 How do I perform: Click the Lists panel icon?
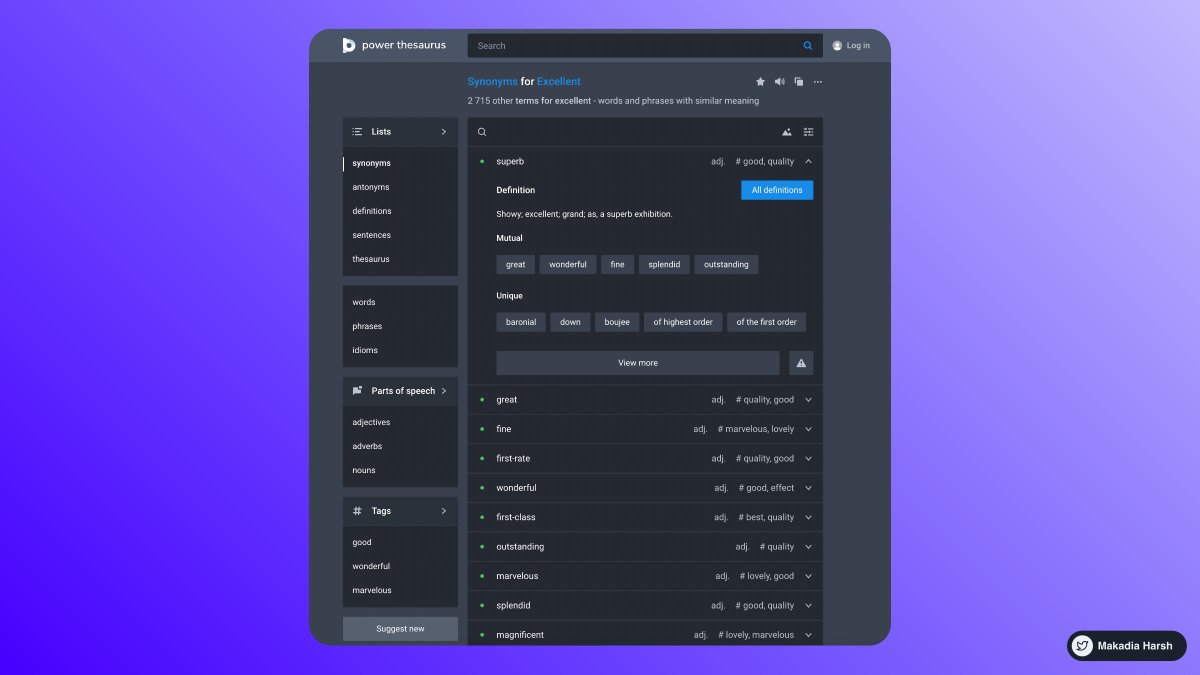tap(357, 132)
